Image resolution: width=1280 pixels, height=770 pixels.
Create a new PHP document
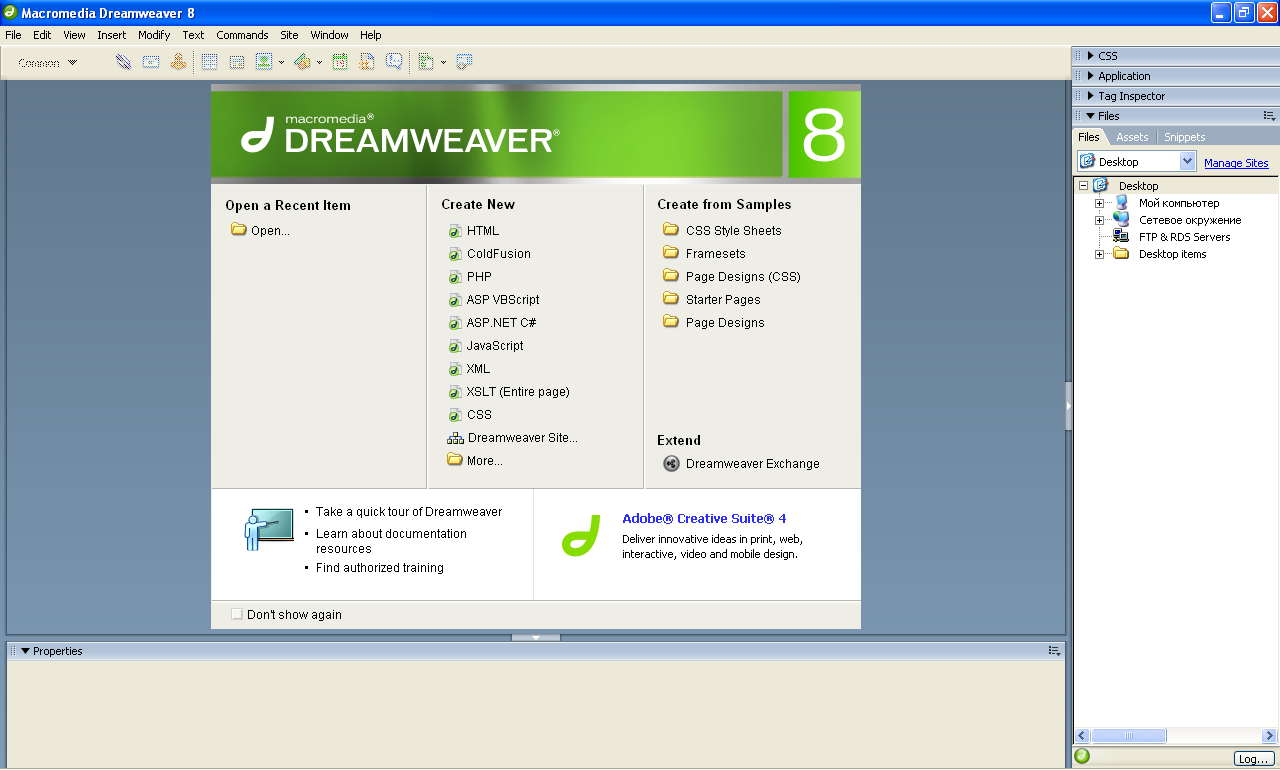479,277
